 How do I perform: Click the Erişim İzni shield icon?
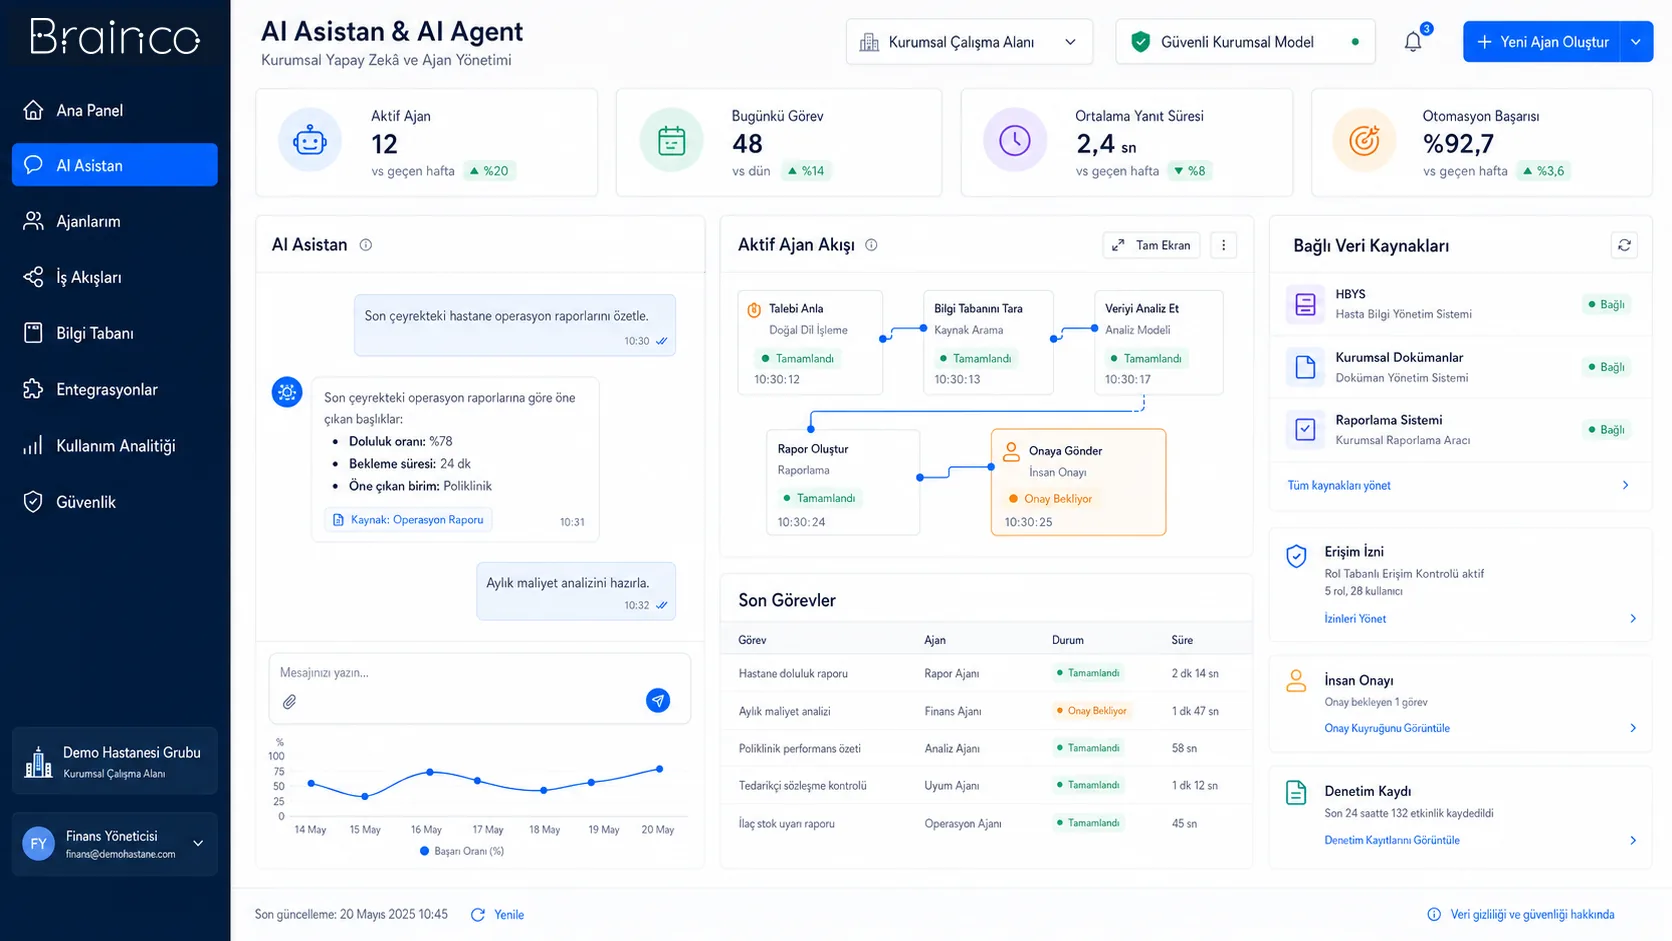click(x=1296, y=556)
